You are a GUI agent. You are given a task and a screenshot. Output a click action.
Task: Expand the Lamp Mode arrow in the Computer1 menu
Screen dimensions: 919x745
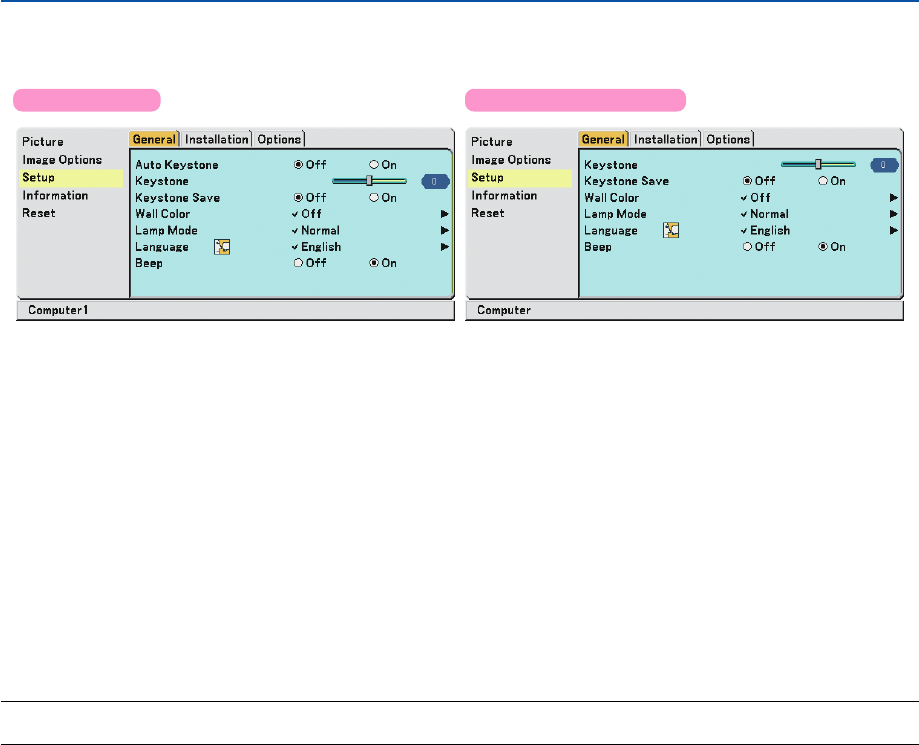[445, 230]
